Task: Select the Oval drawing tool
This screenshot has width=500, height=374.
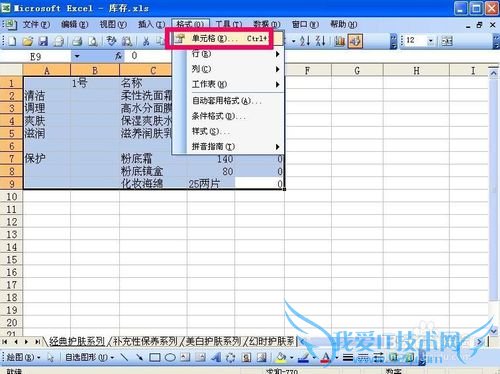Action: [170, 358]
